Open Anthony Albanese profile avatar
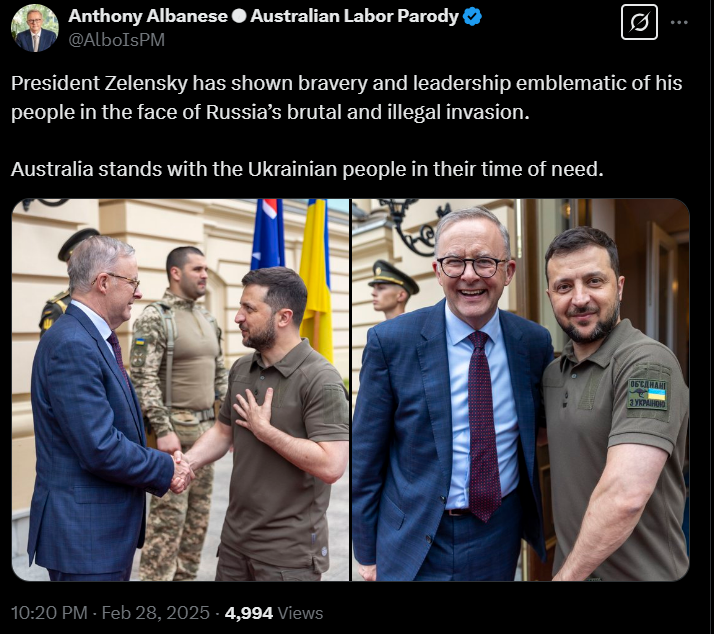This screenshot has width=714, height=634. coord(35,28)
